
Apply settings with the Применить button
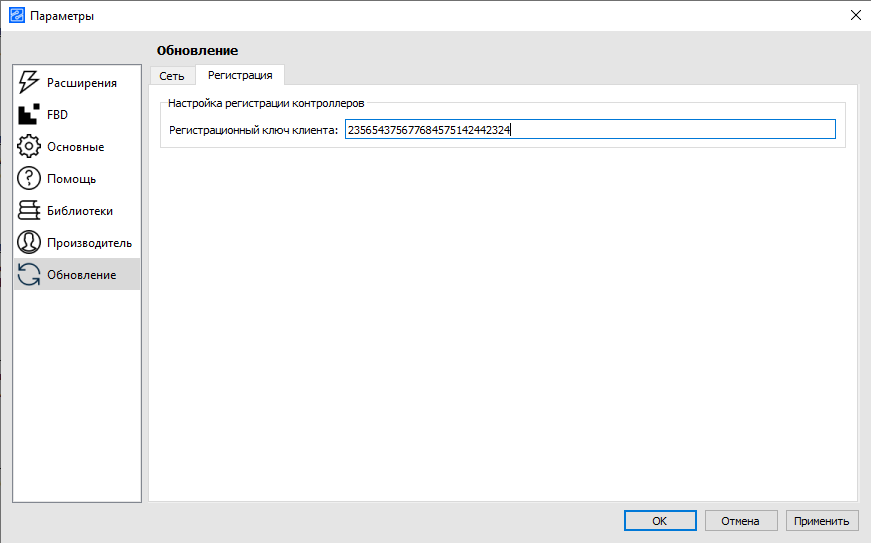(822, 521)
